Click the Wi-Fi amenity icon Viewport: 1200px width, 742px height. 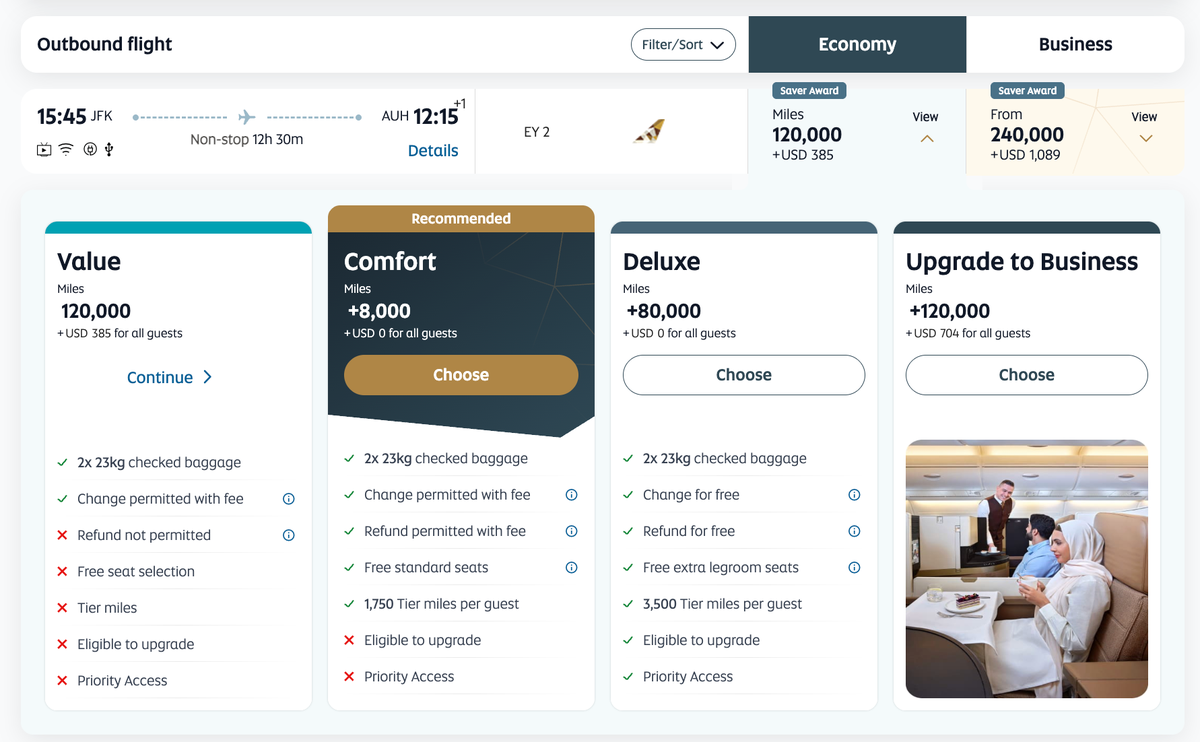click(x=66, y=149)
